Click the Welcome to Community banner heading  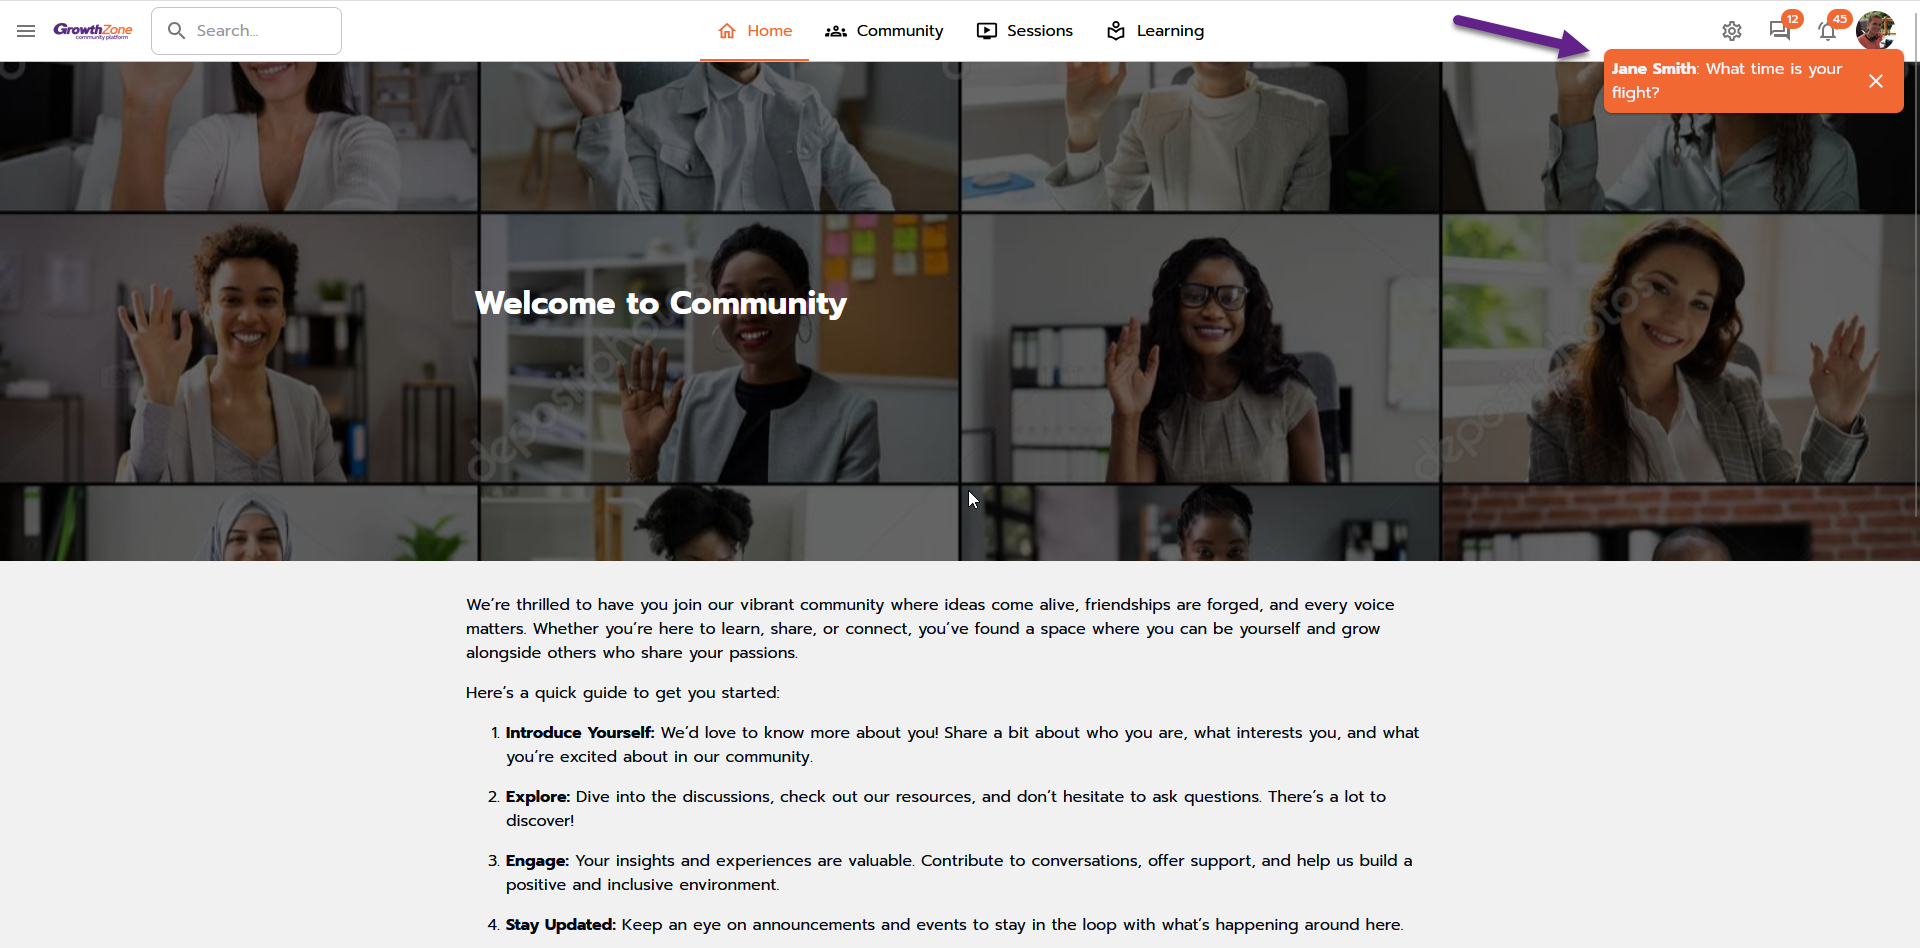click(x=660, y=302)
